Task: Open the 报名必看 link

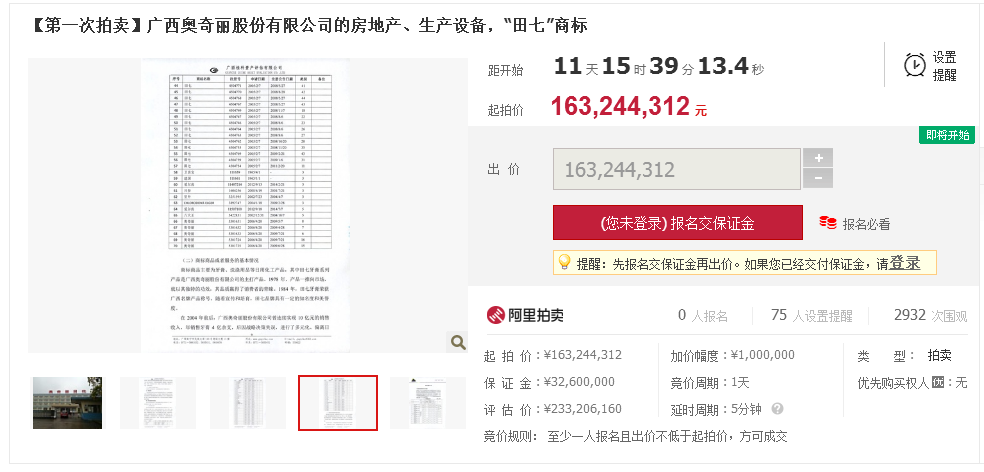Action: click(866, 224)
